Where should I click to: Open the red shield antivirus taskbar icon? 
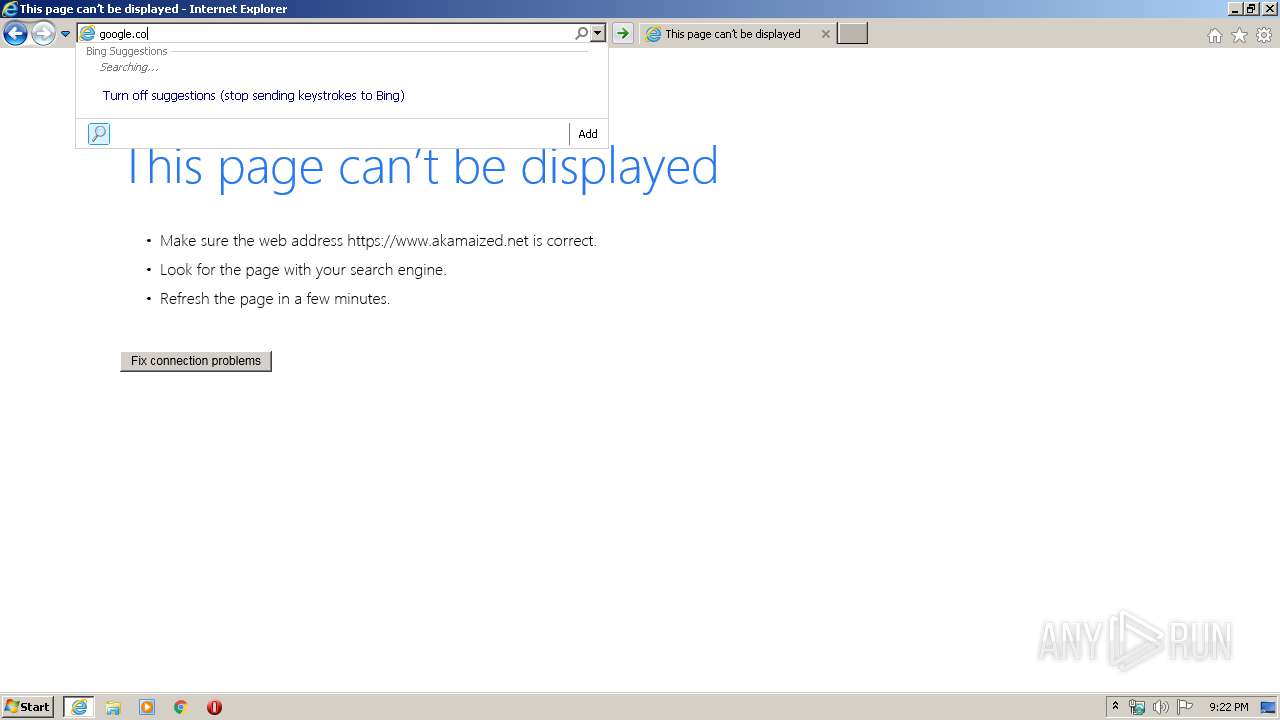coord(214,707)
